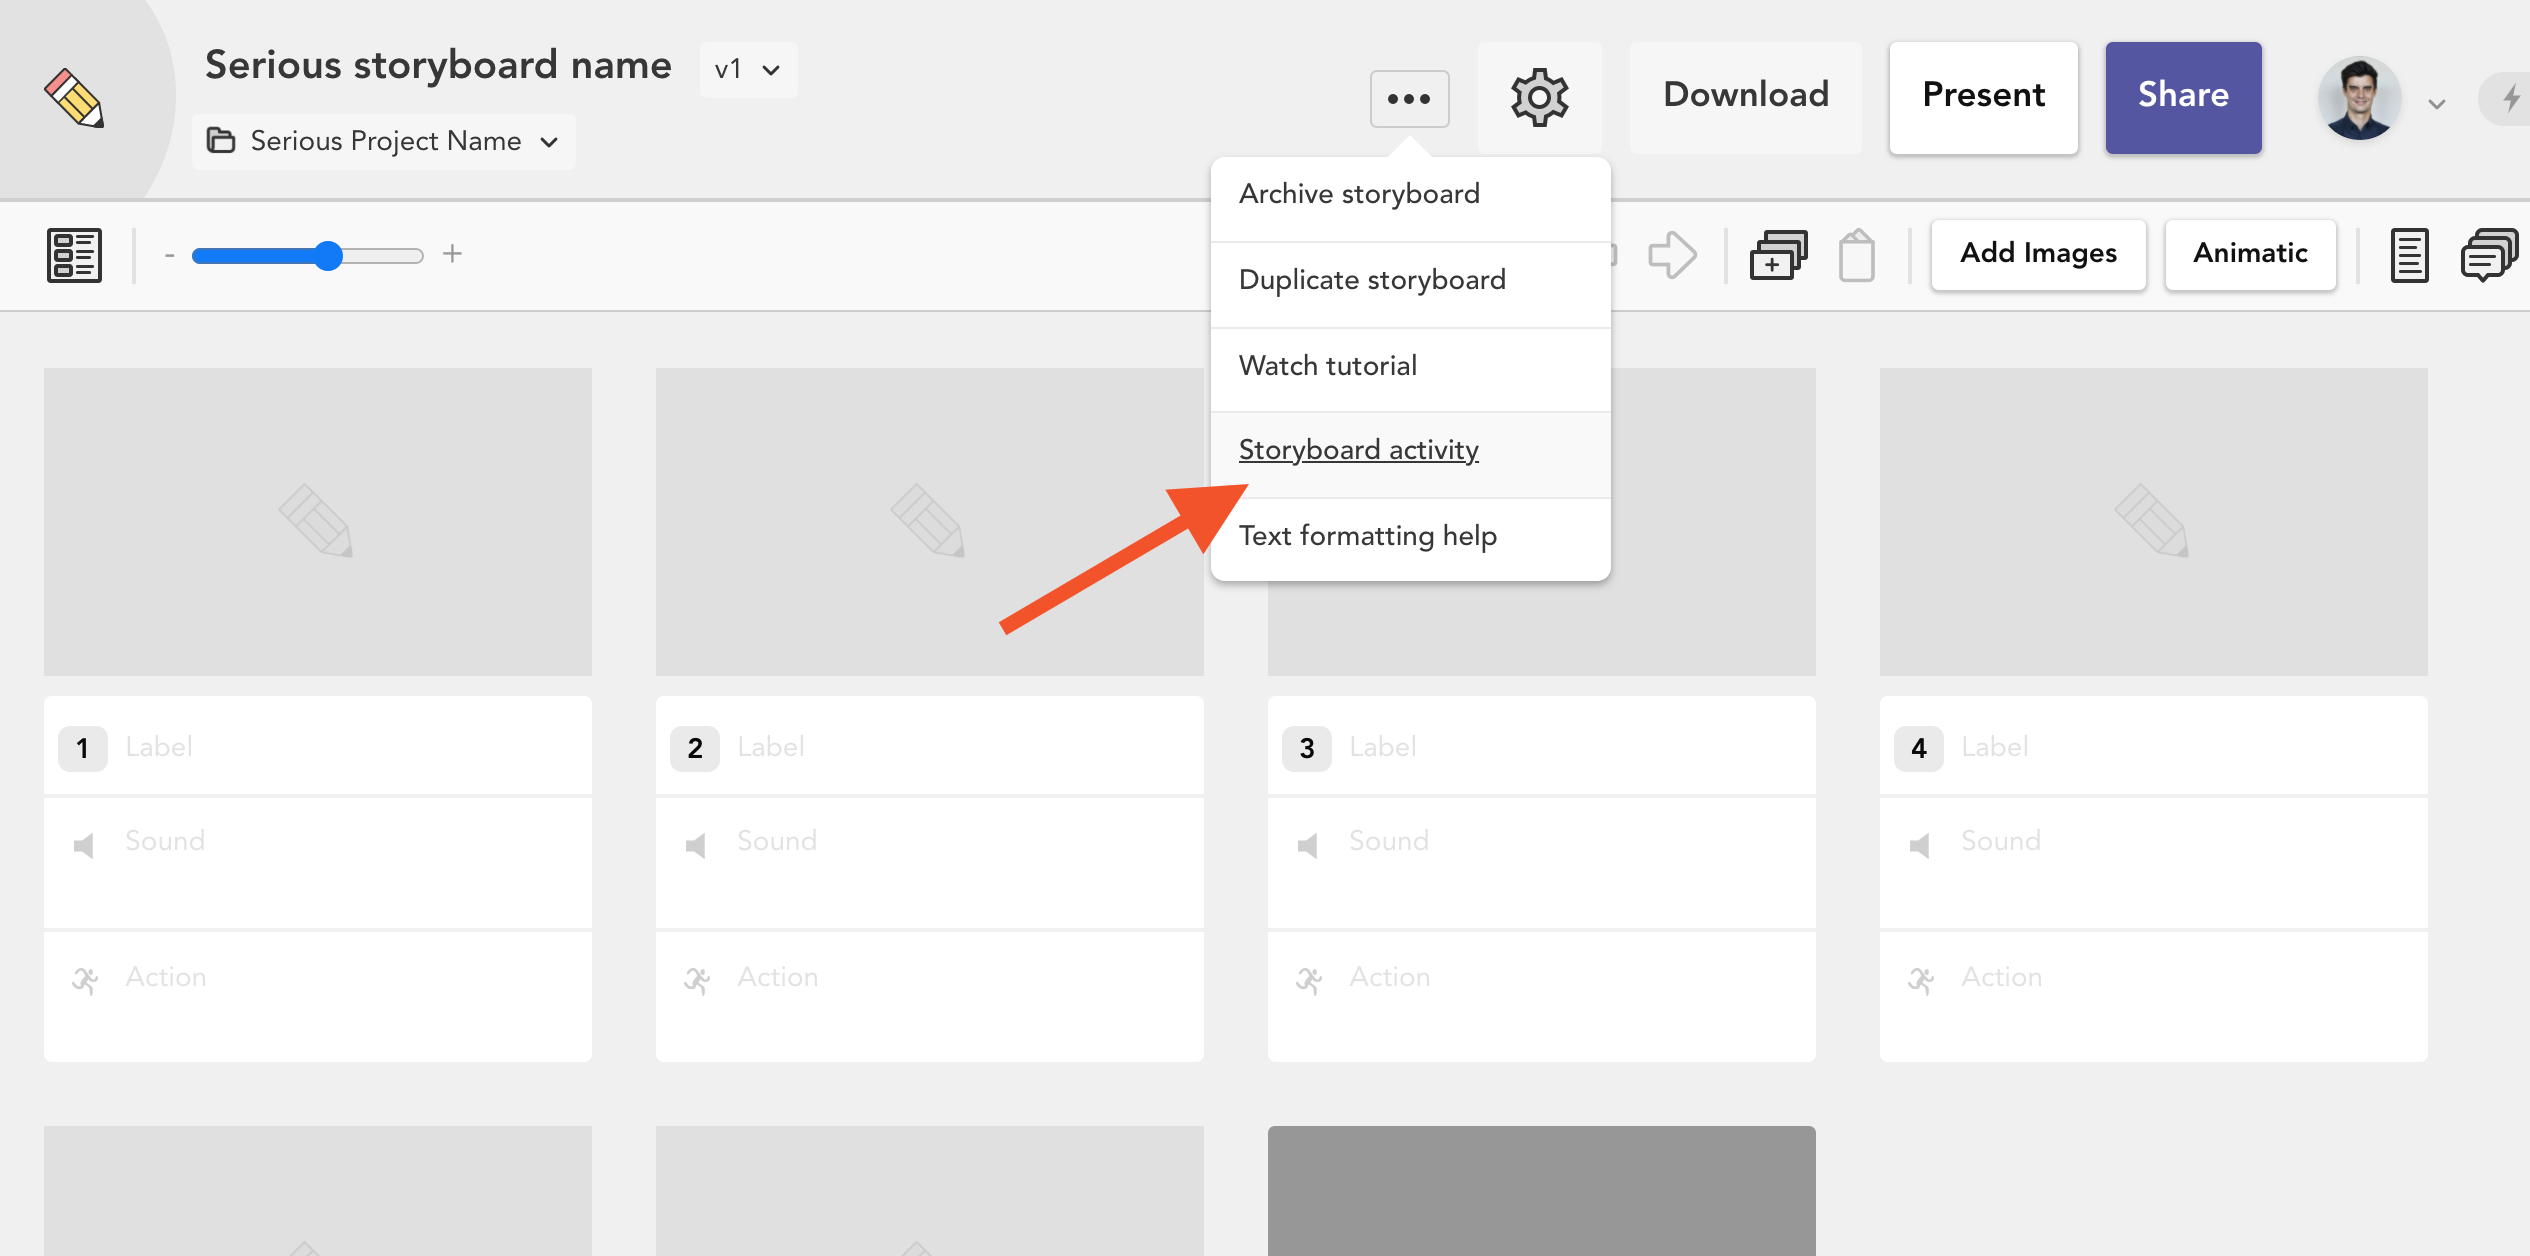2530x1256 pixels.
Task: Open the comments panel icon
Action: [2488, 255]
